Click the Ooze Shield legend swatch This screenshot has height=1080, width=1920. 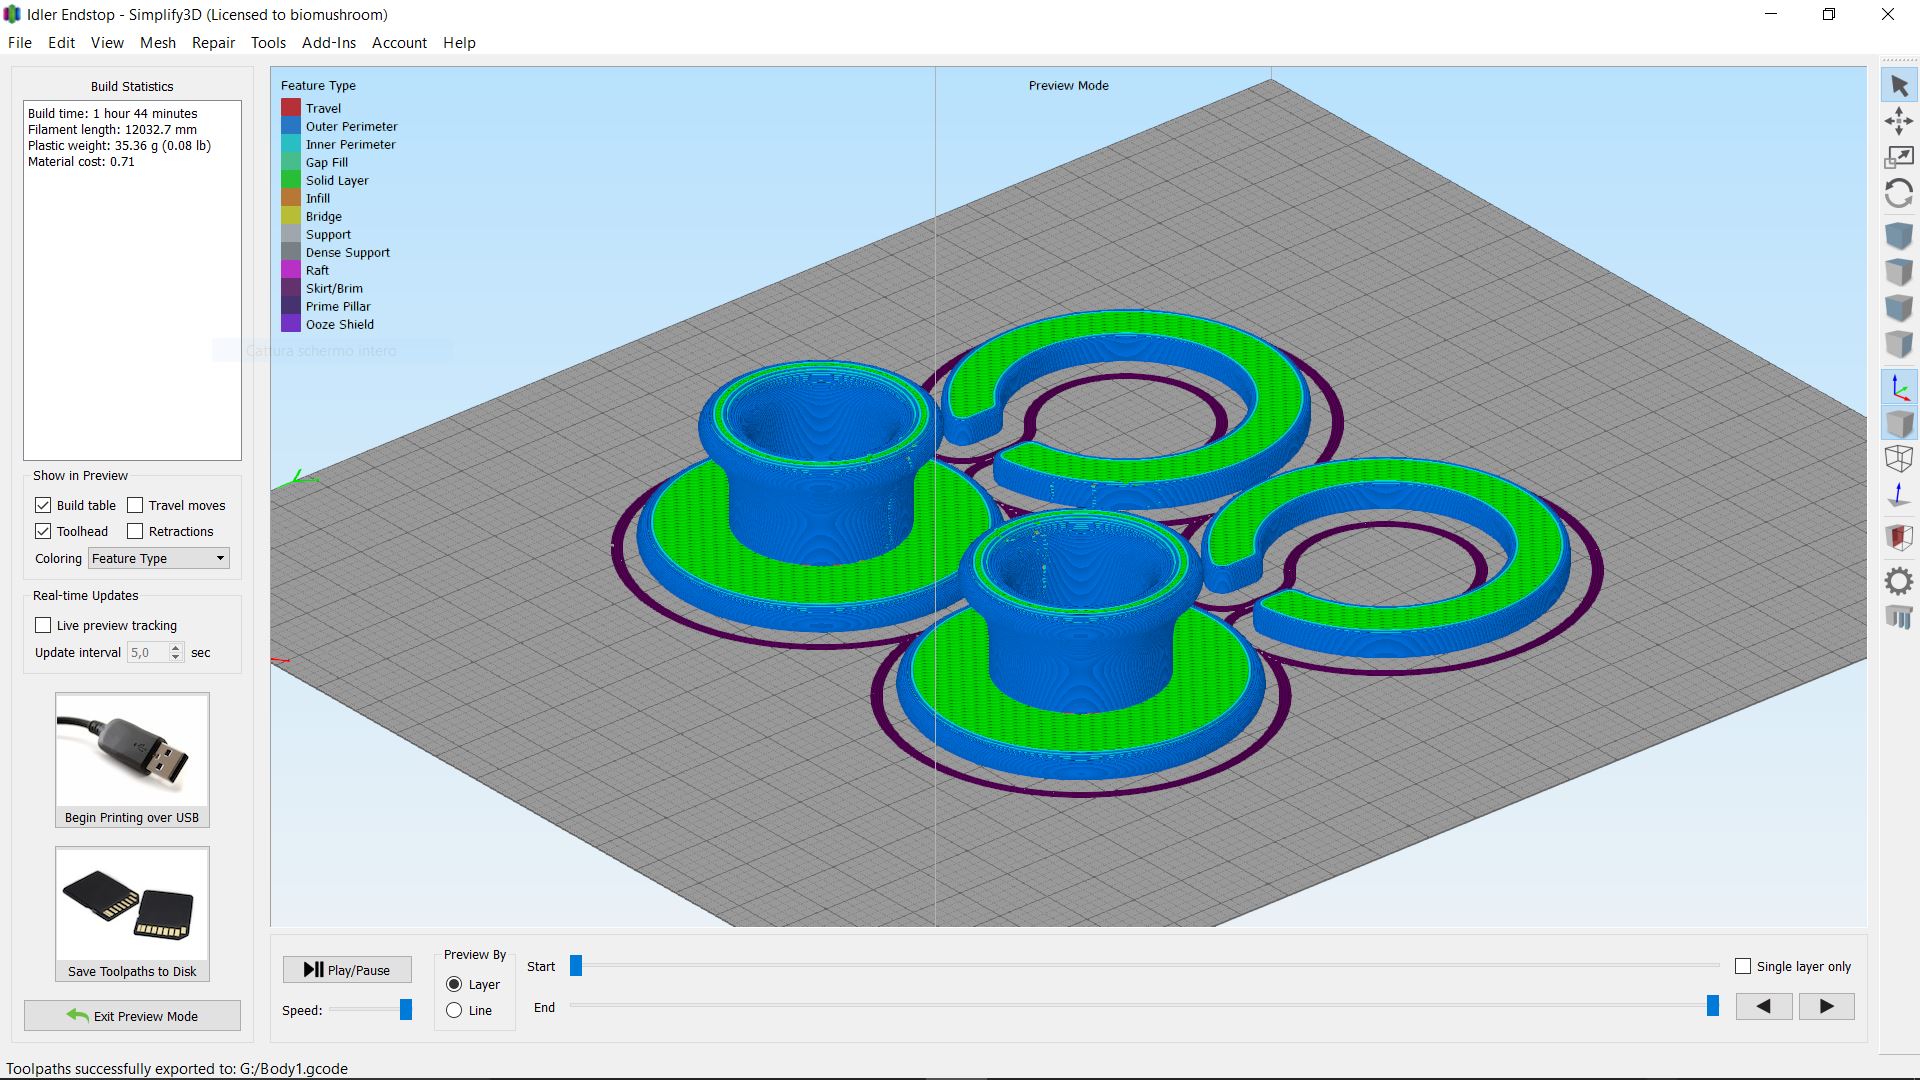pos(291,324)
